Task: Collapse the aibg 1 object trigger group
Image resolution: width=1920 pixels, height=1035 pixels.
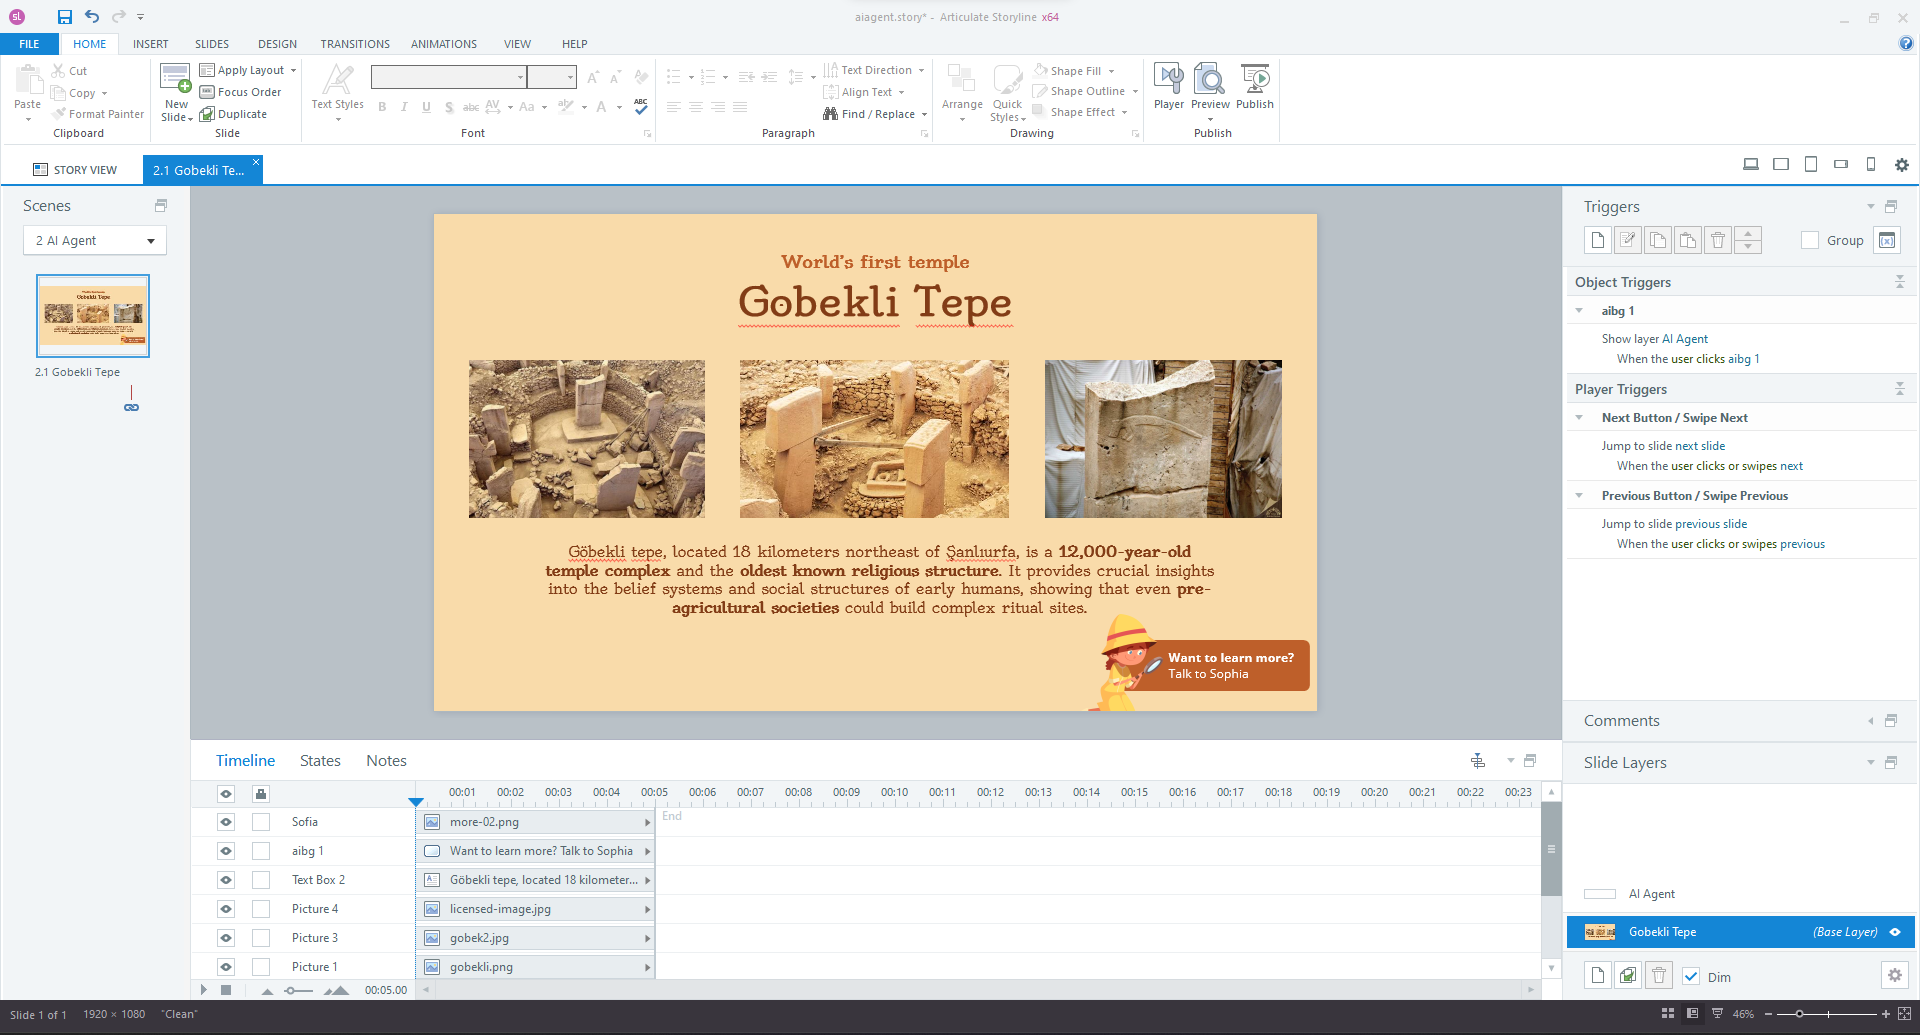Action: (x=1580, y=311)
